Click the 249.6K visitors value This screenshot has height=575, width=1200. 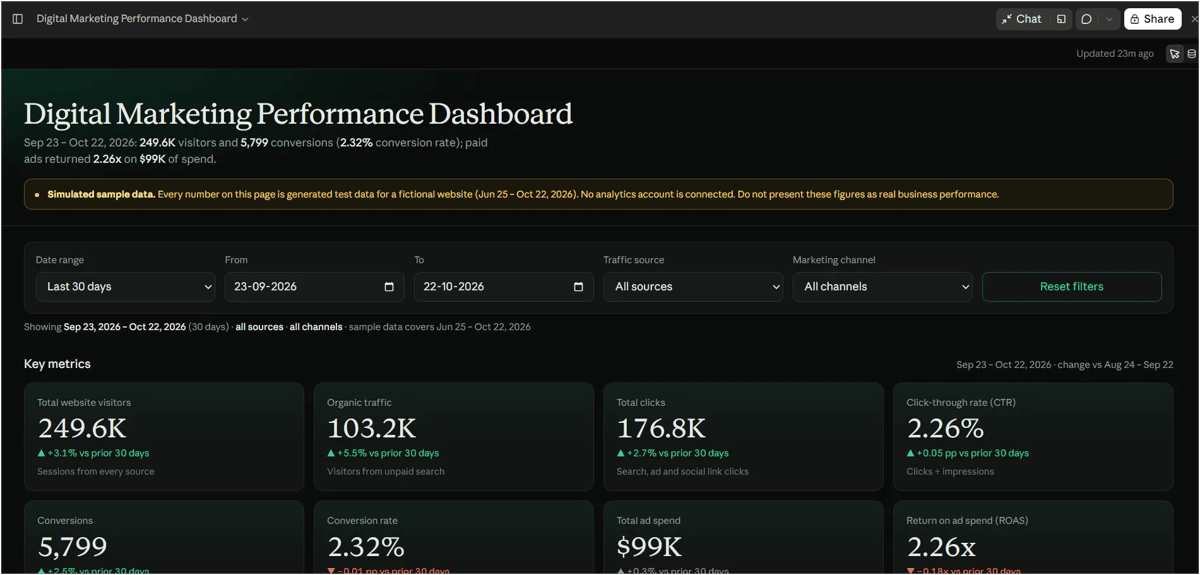pyautogui.click(x=82, y=429)
